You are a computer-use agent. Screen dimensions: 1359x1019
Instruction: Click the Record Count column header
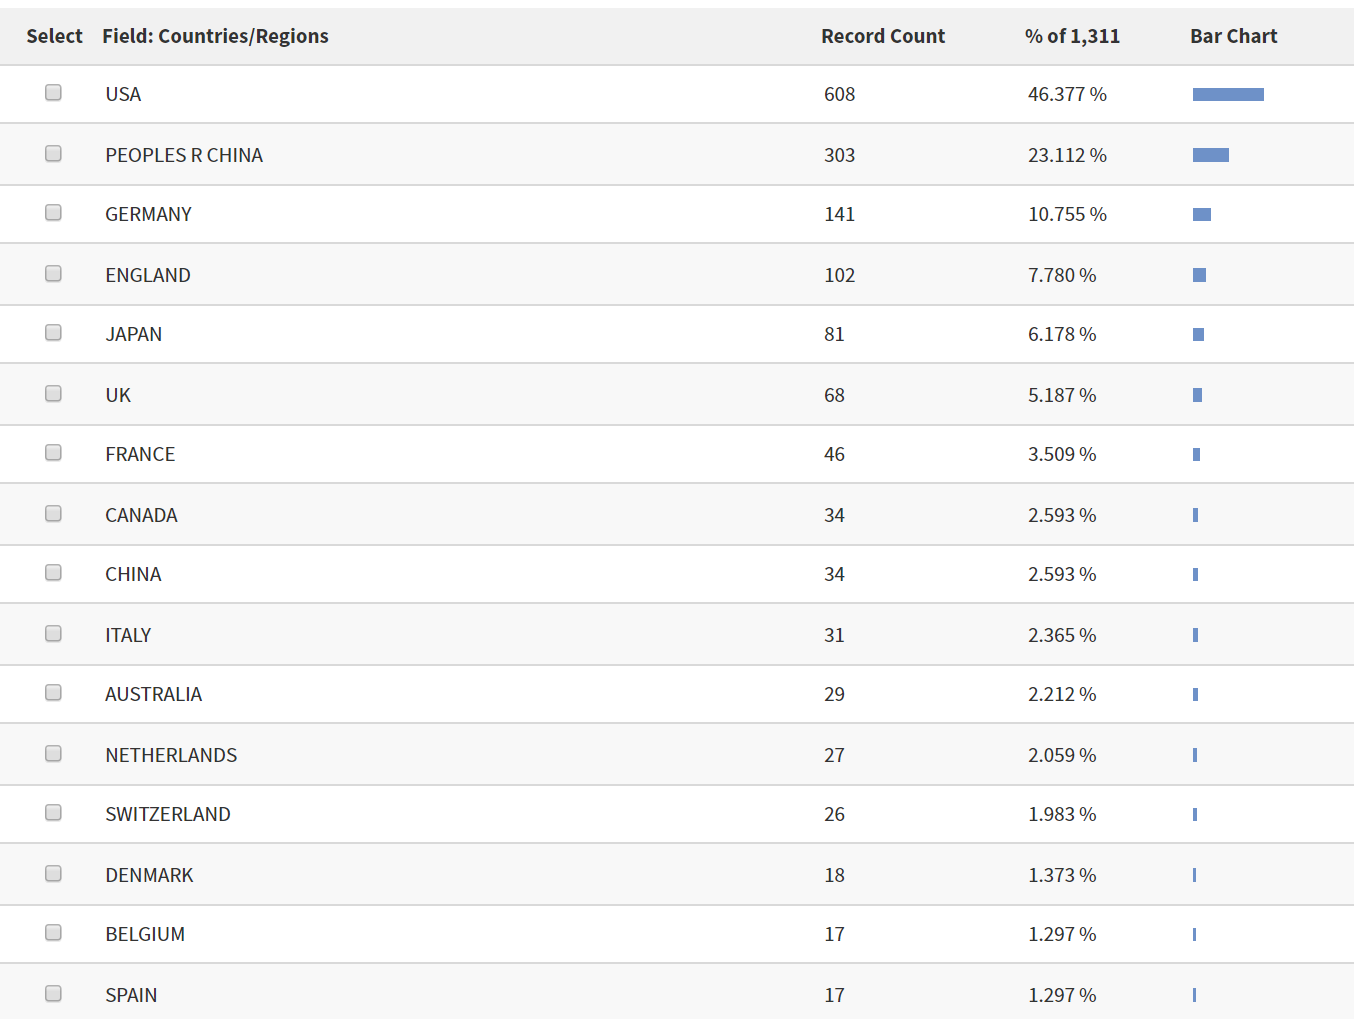[x=883, y=36]
